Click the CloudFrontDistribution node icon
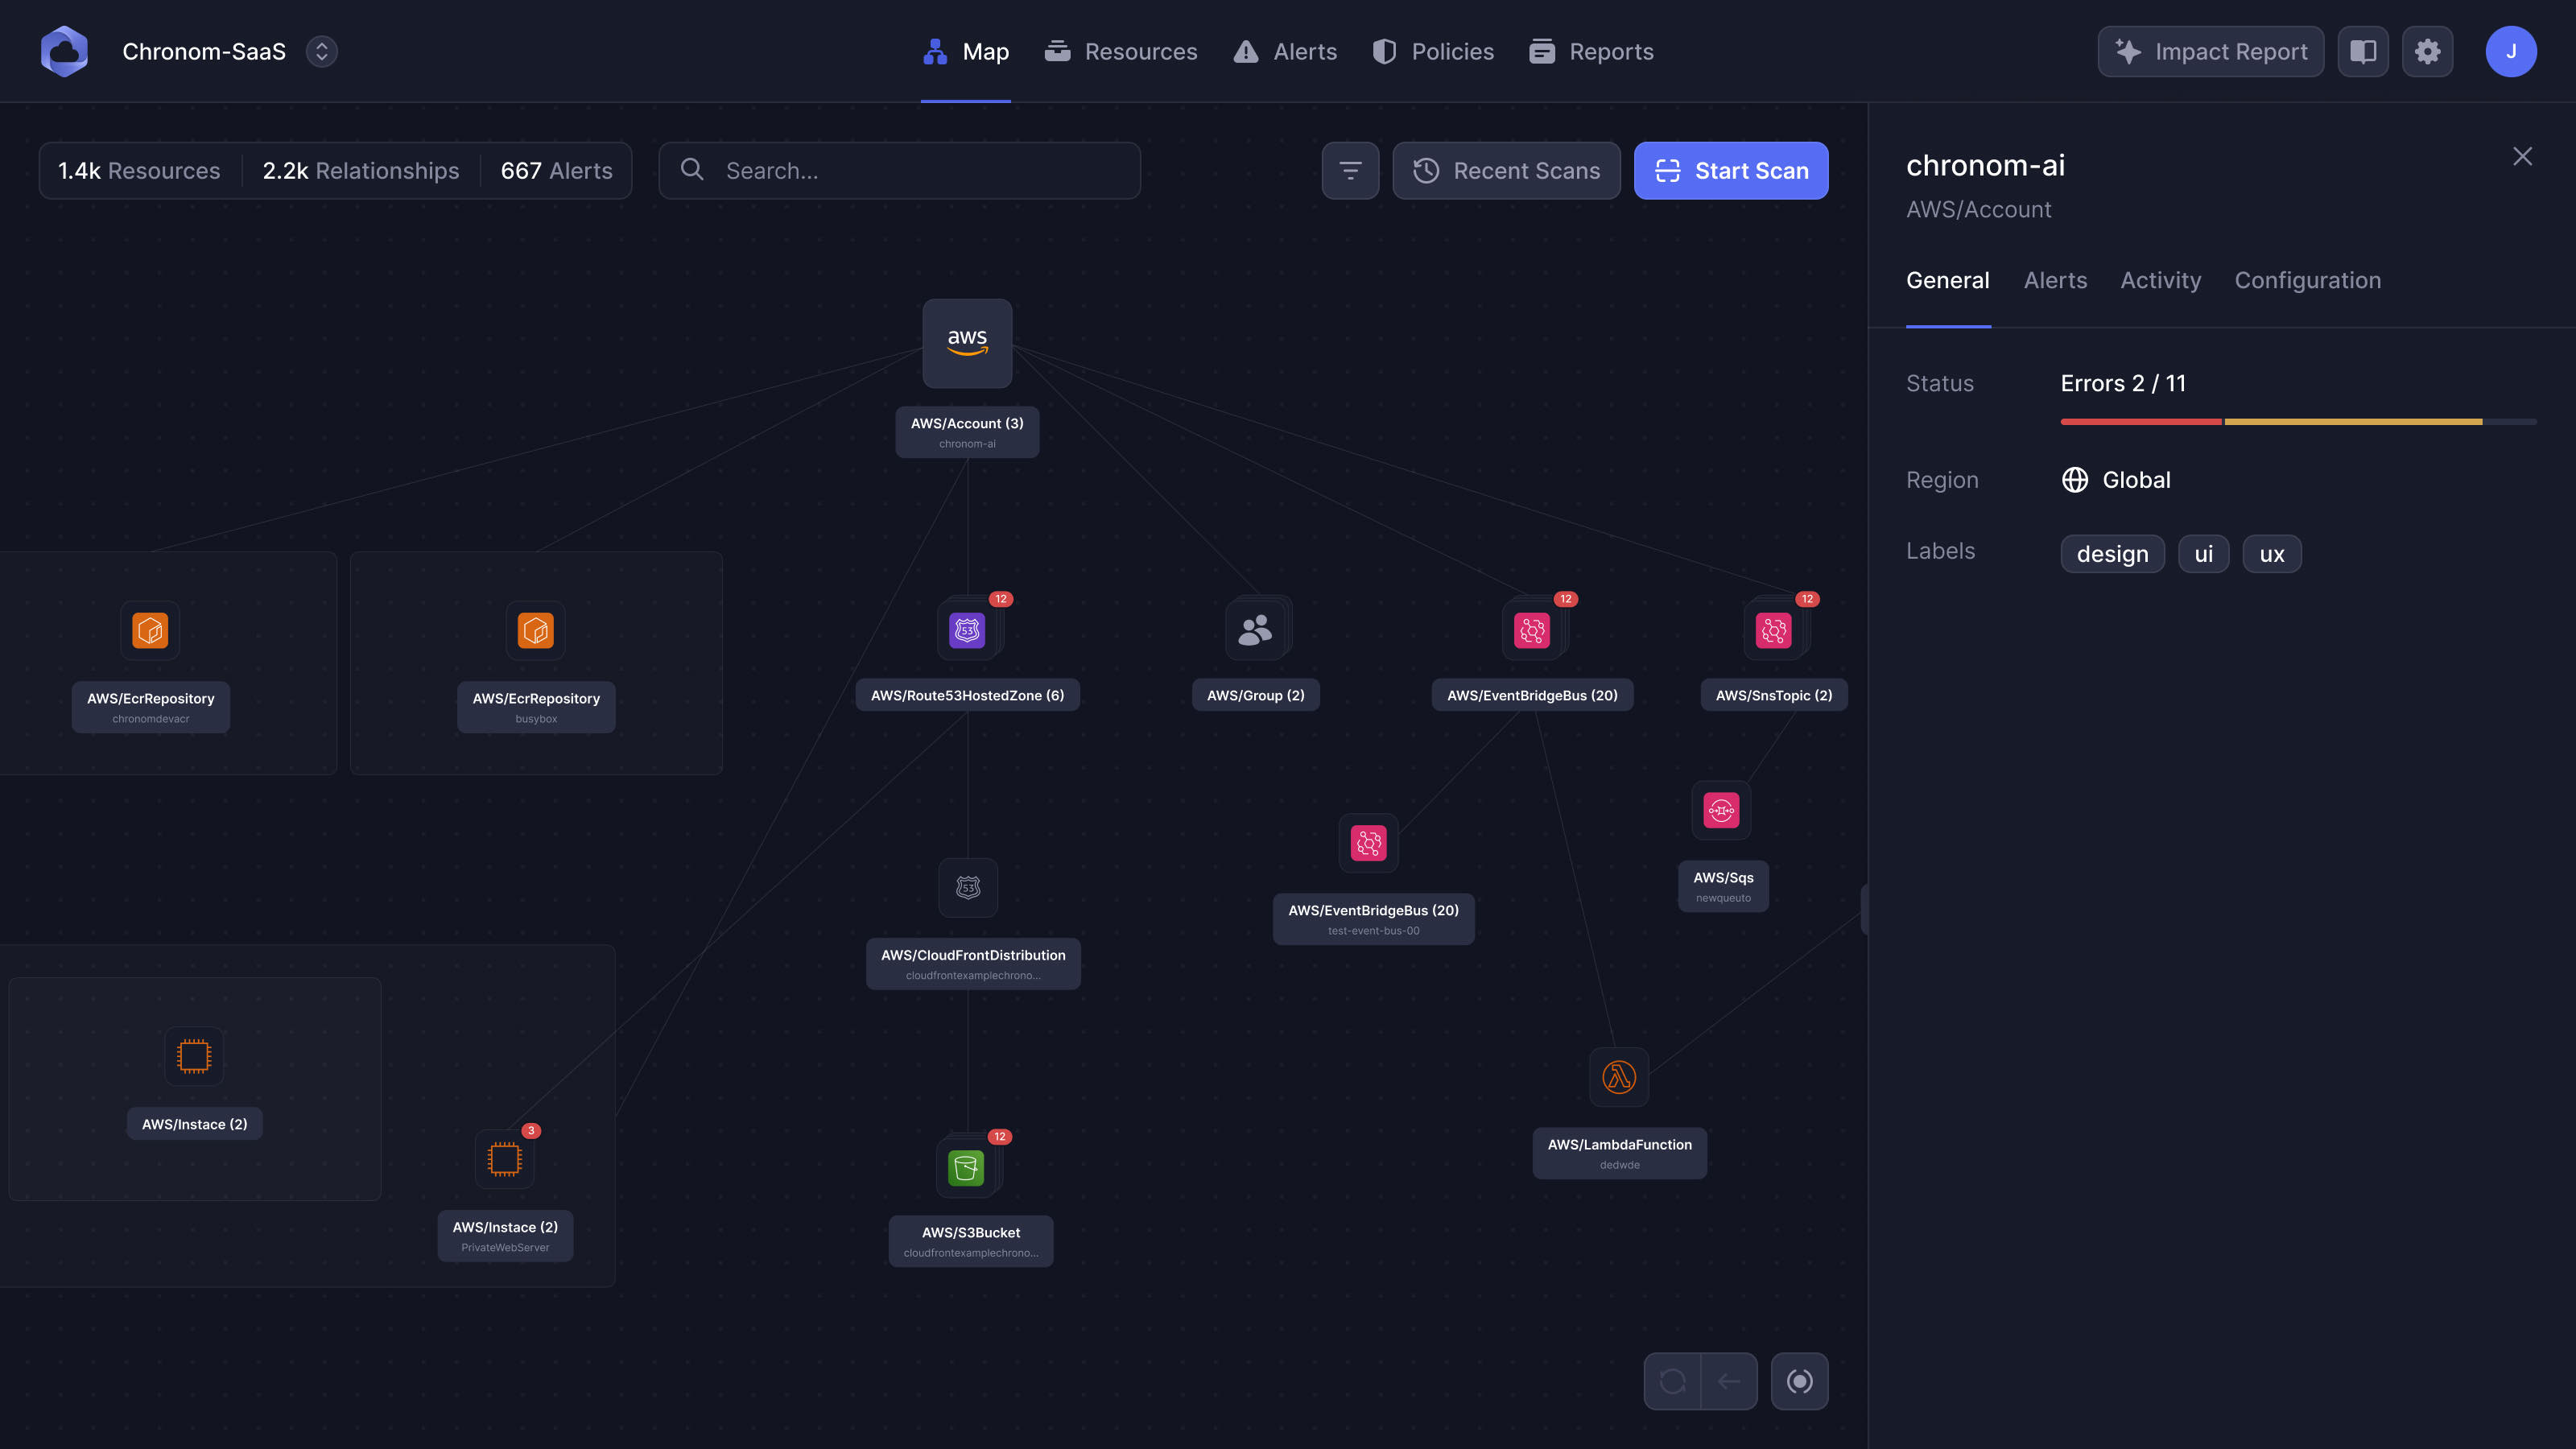This screenshot has width=2576, height=1449. [967, 887]
